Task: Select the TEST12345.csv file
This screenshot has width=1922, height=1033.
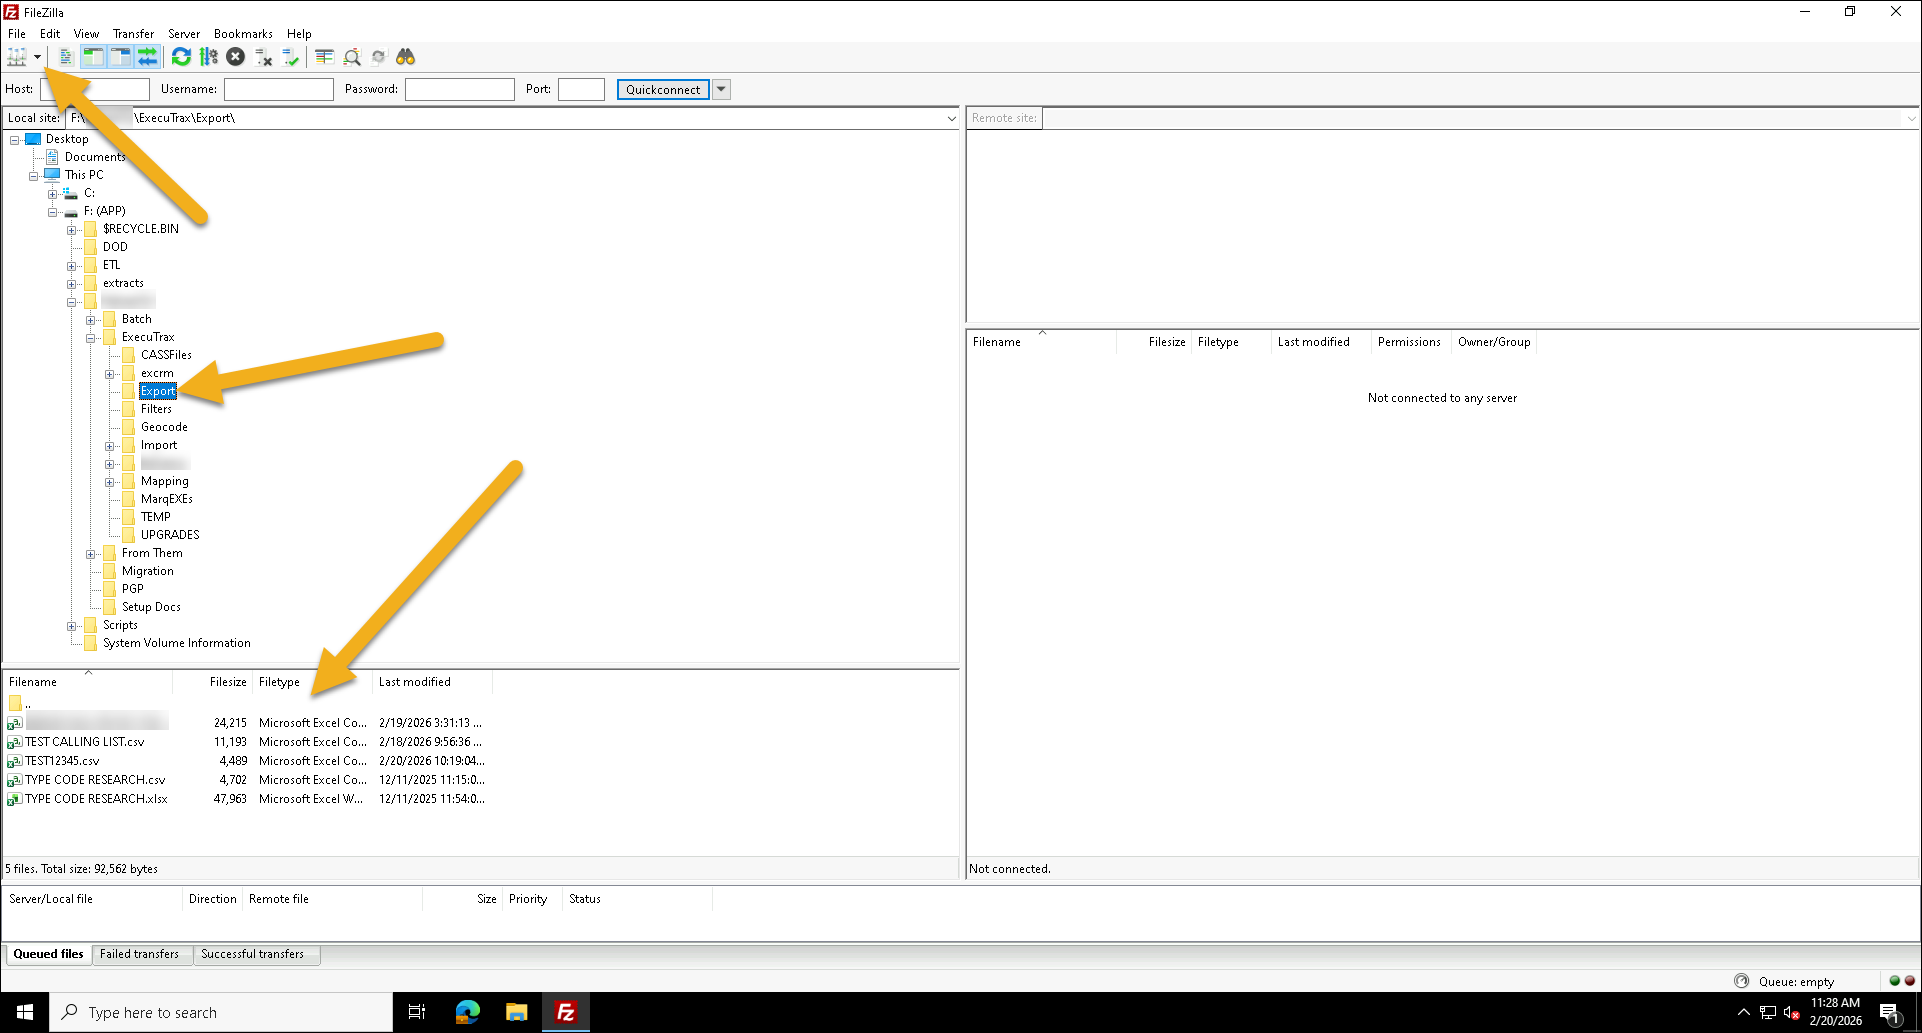Action: click(x=60, y=761)
